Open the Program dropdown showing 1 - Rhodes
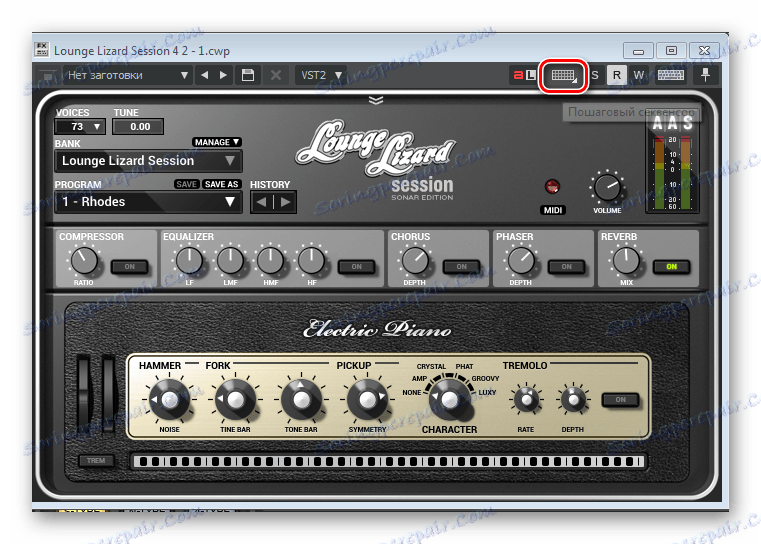 148,202
